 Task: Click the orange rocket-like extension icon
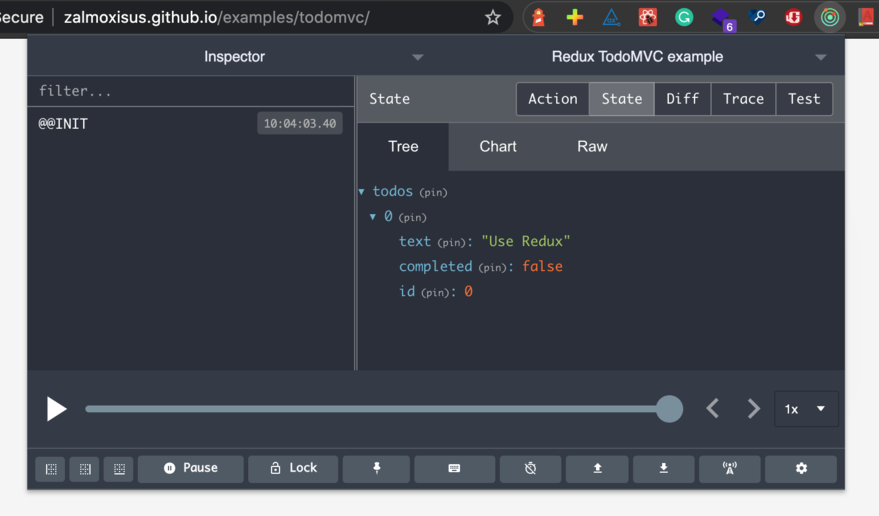pos(538,17)
